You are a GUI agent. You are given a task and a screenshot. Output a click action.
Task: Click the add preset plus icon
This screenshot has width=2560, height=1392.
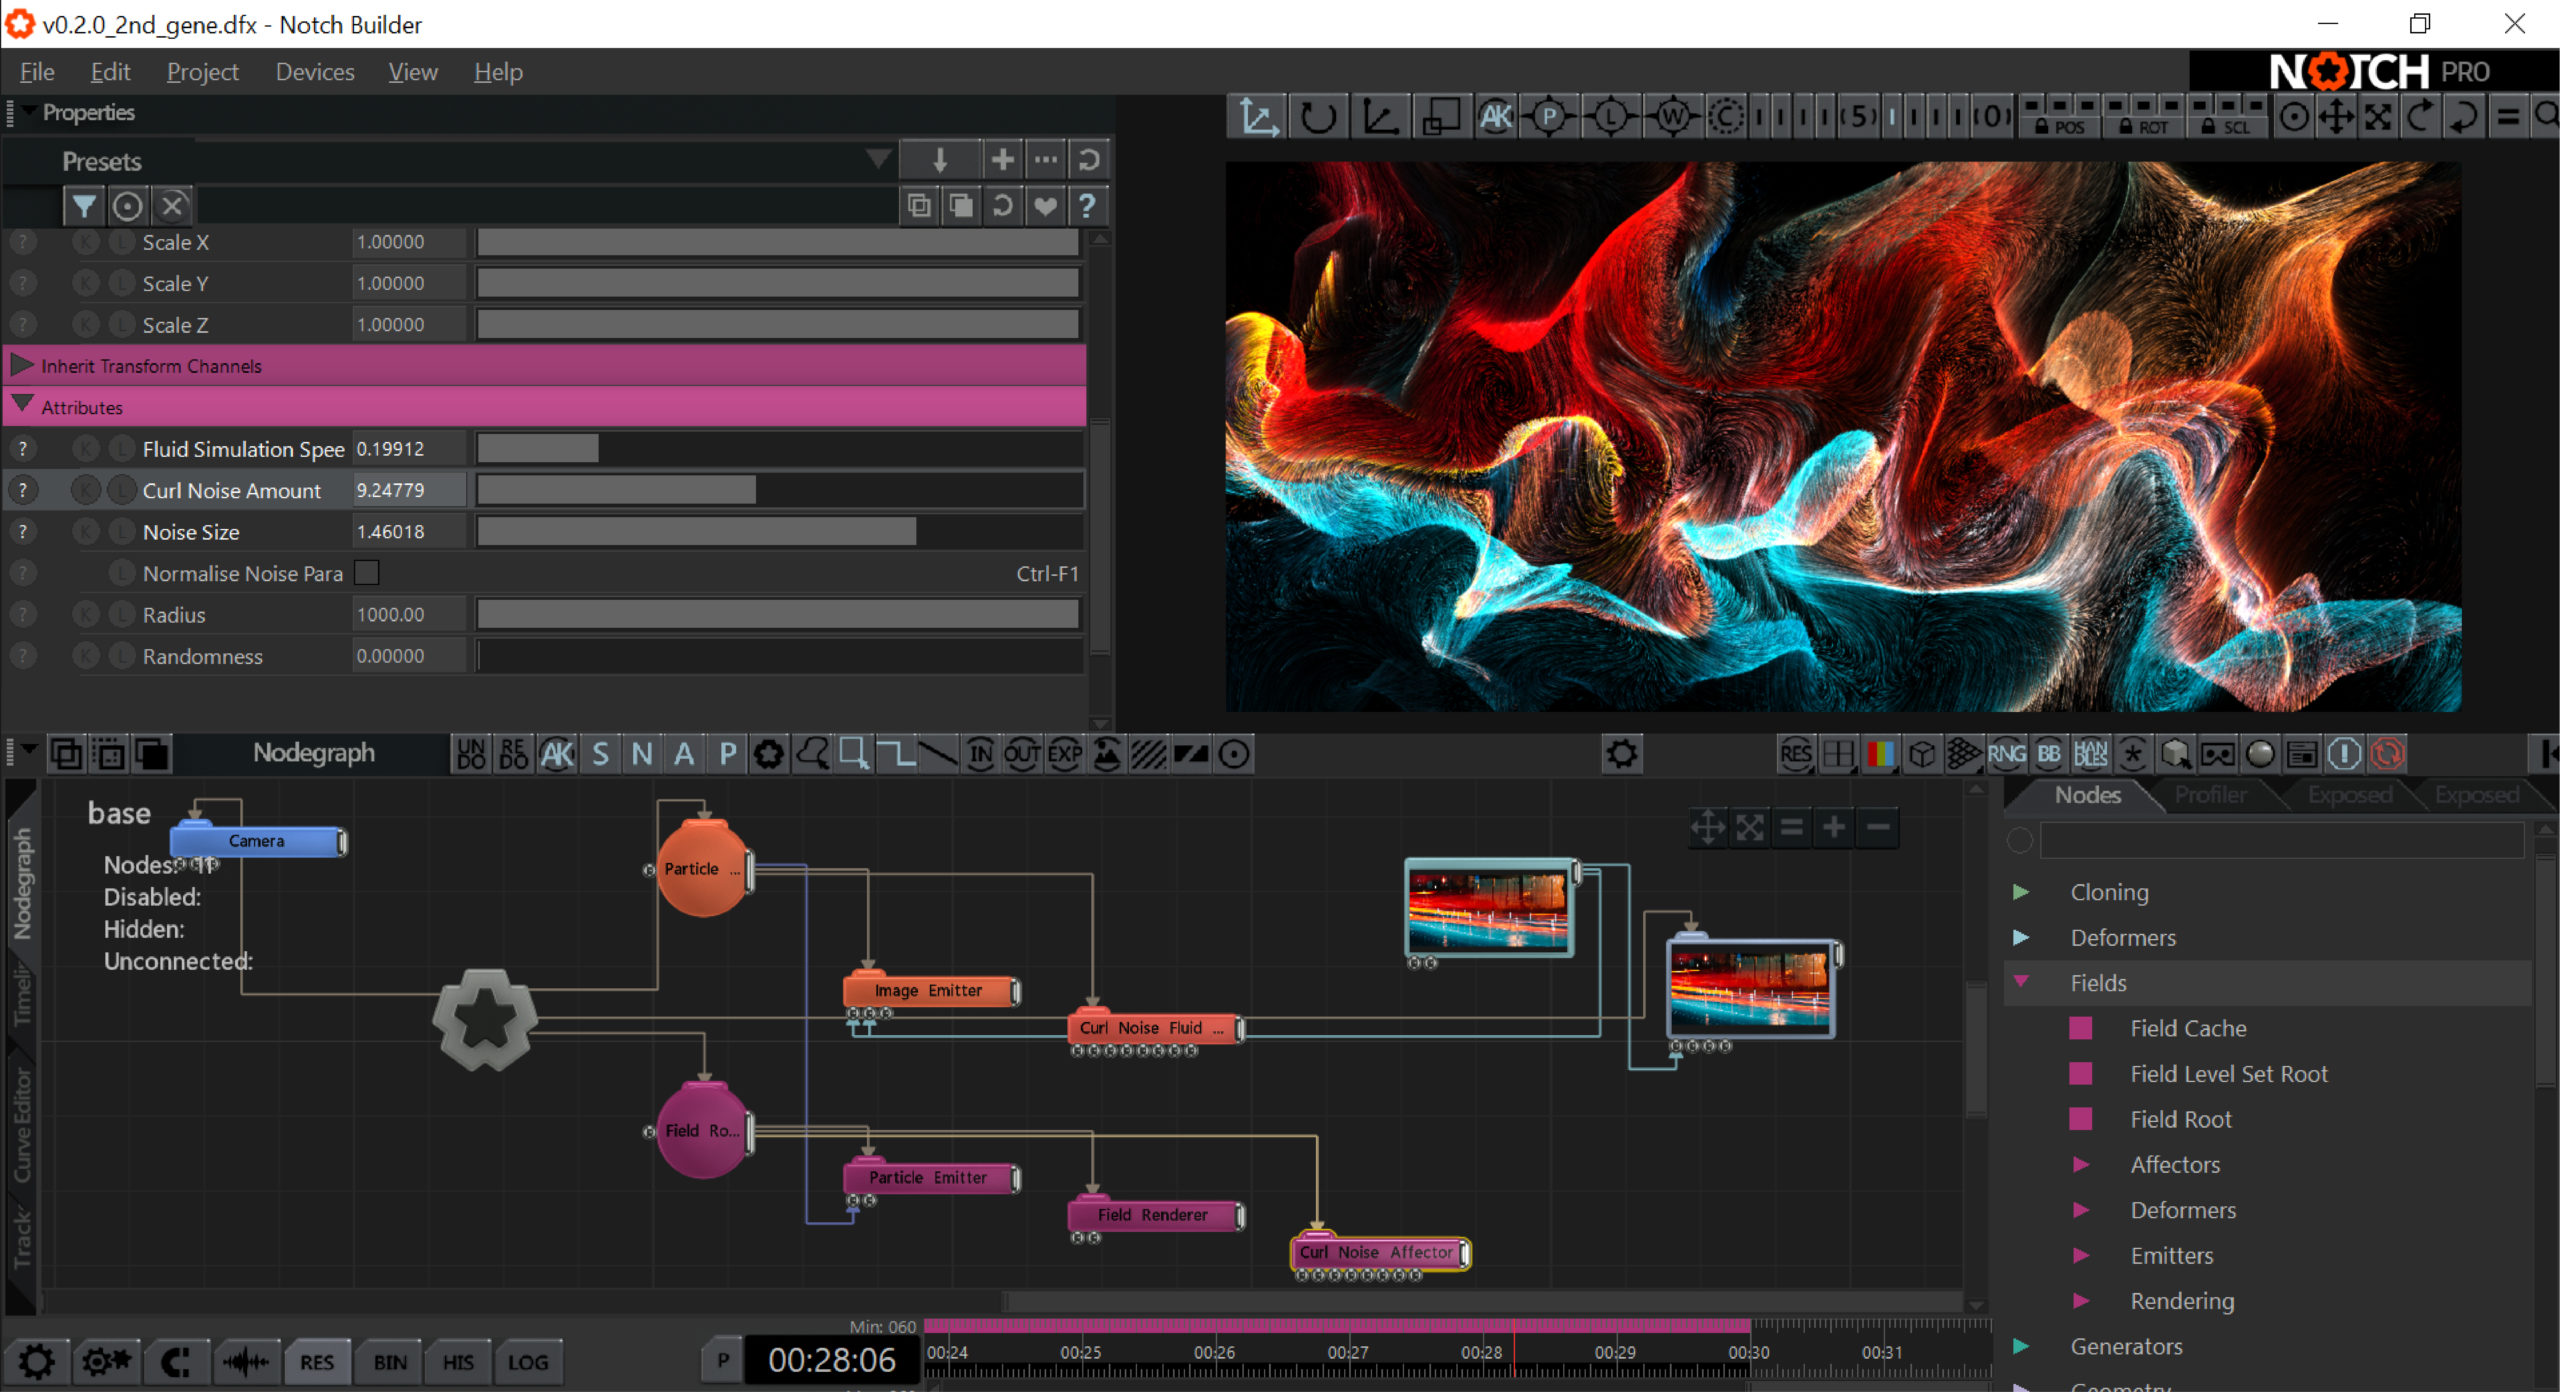click(1002, 160)
